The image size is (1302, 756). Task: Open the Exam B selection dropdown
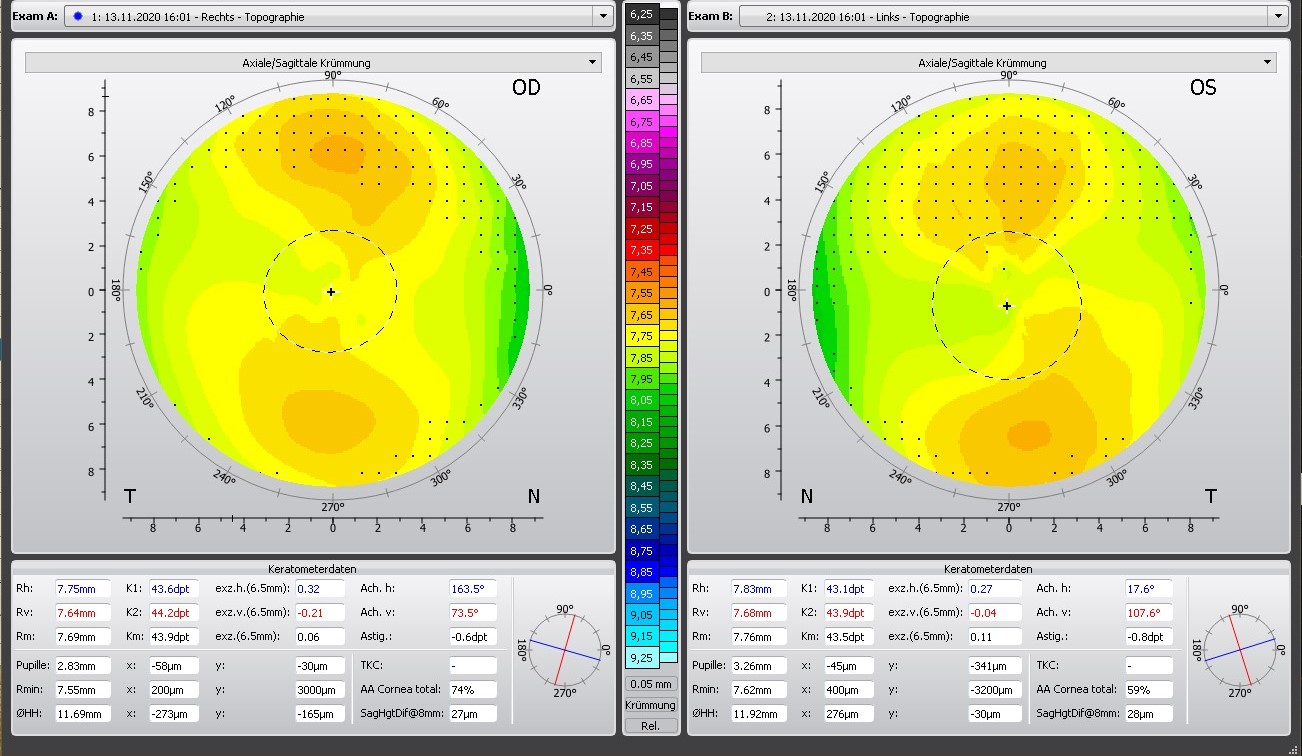pyautogui.click(x=1277, y=17)
